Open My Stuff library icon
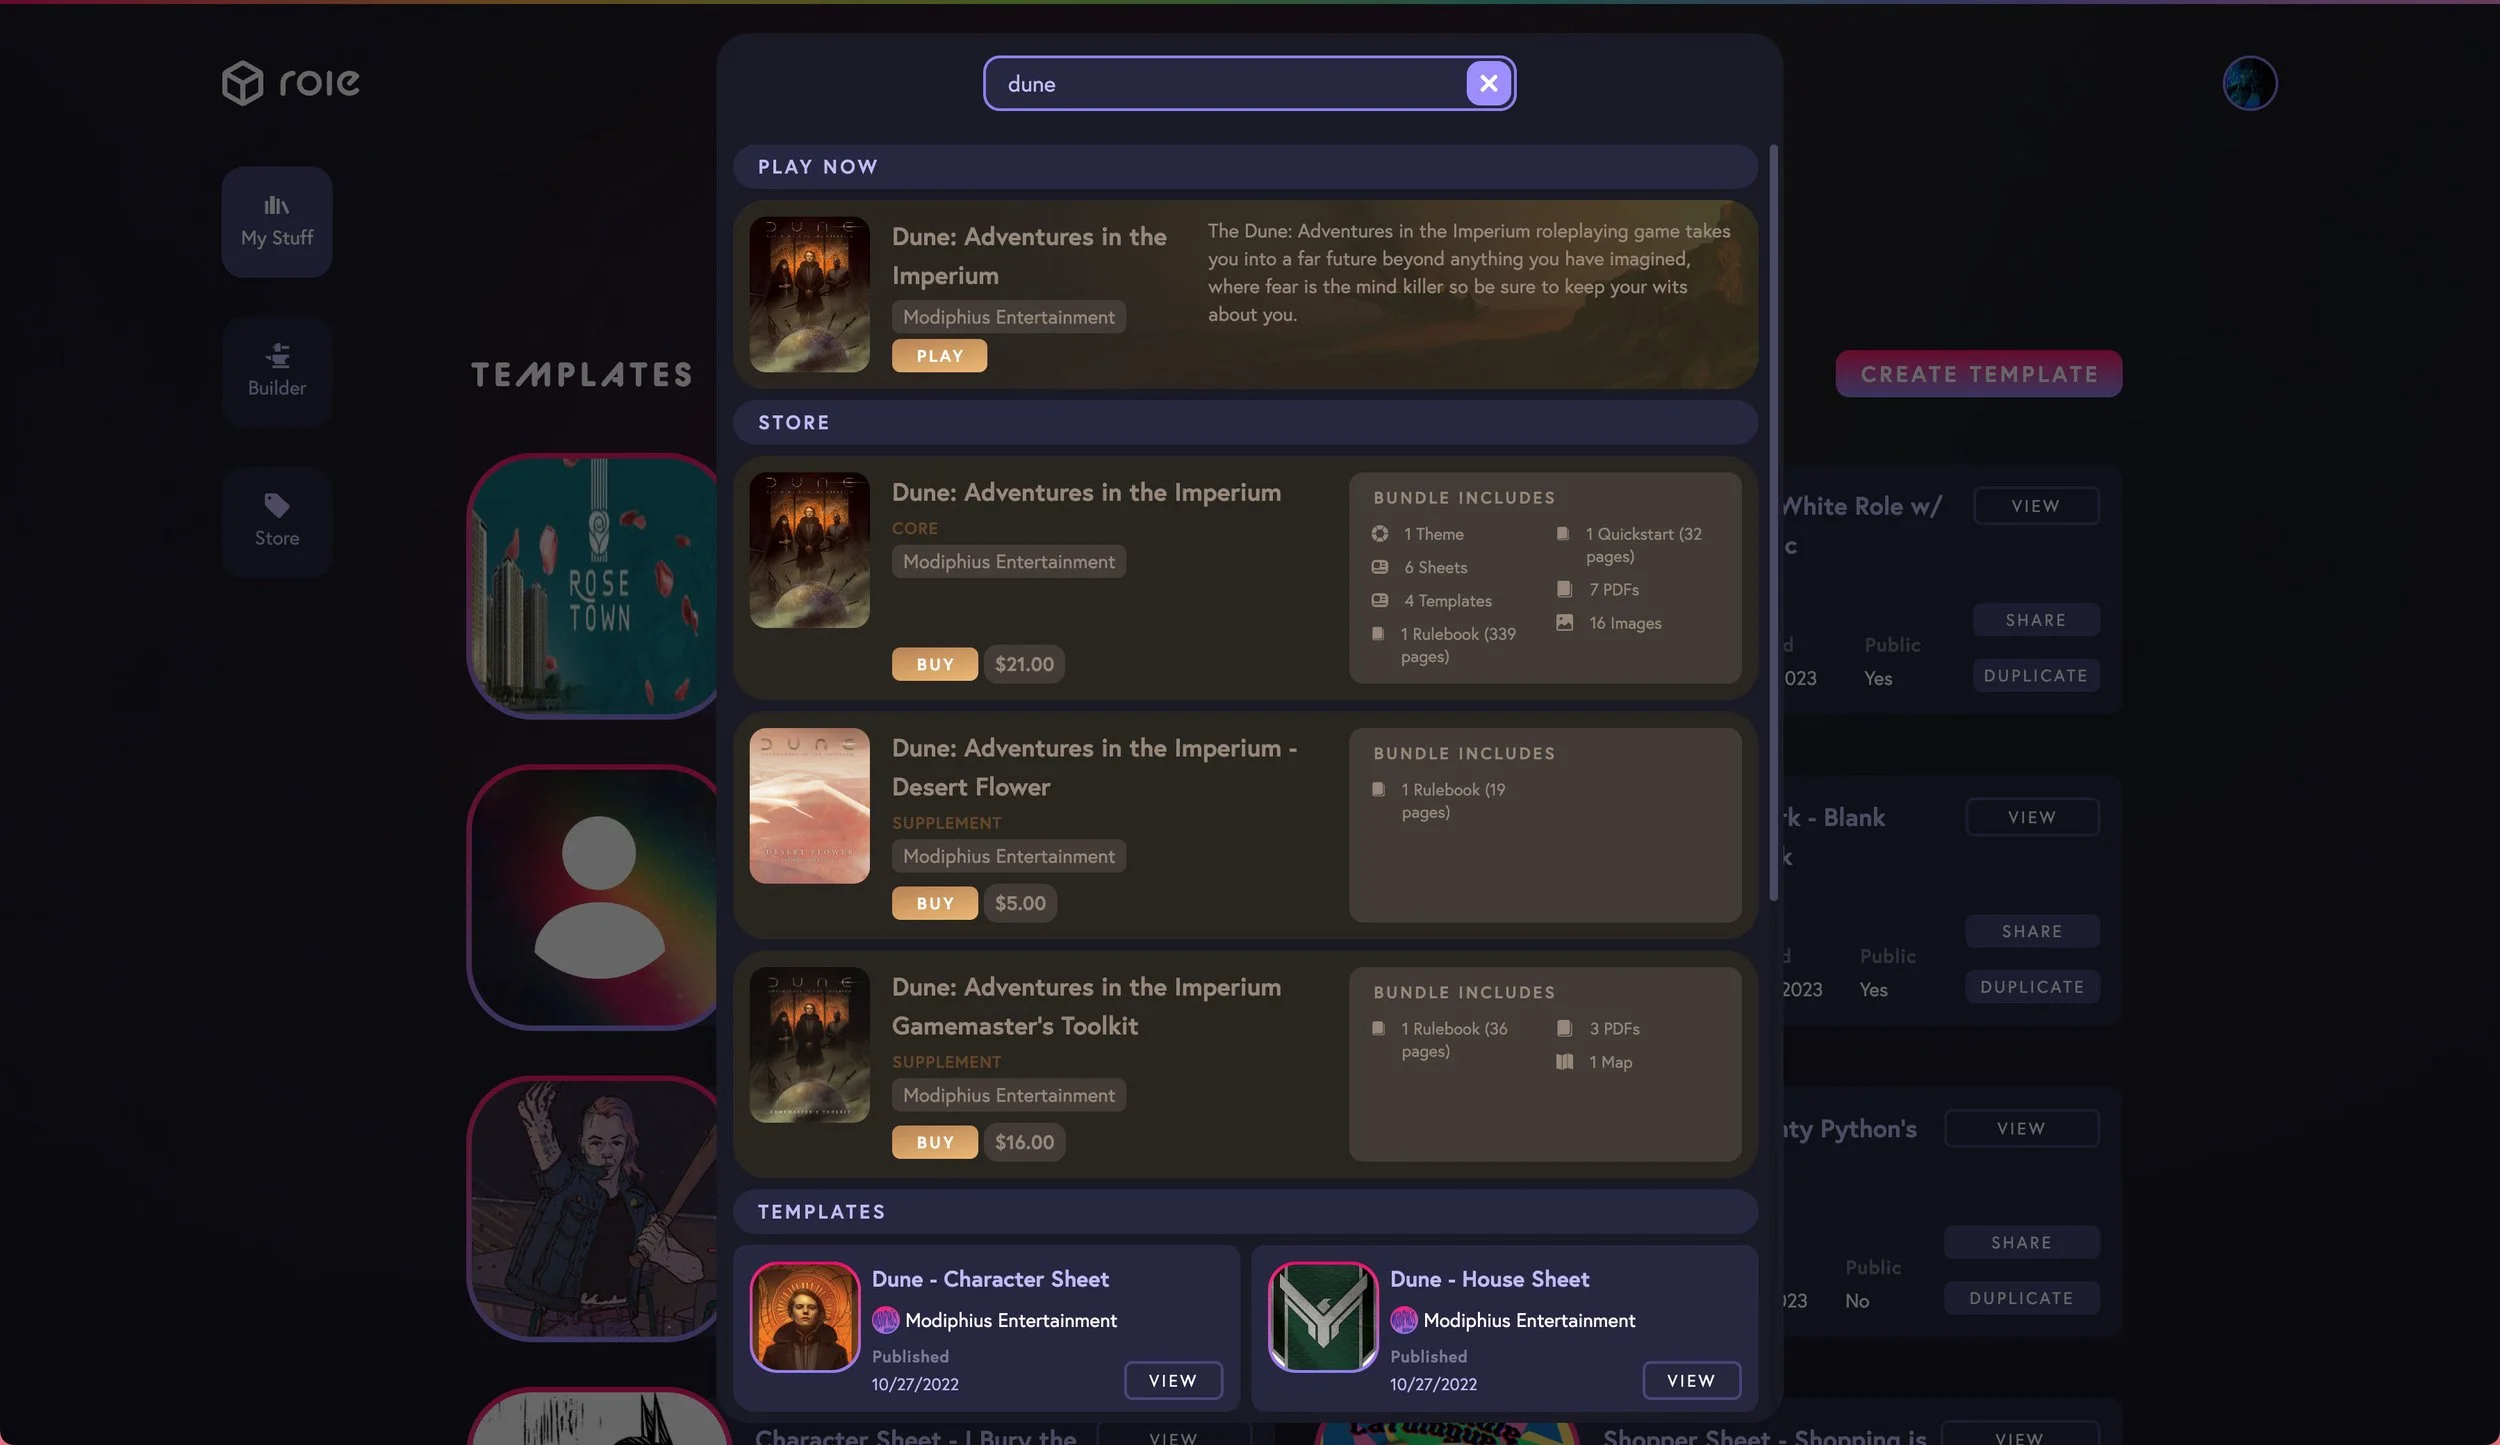 pyautogui.click(x=277, y=206)
